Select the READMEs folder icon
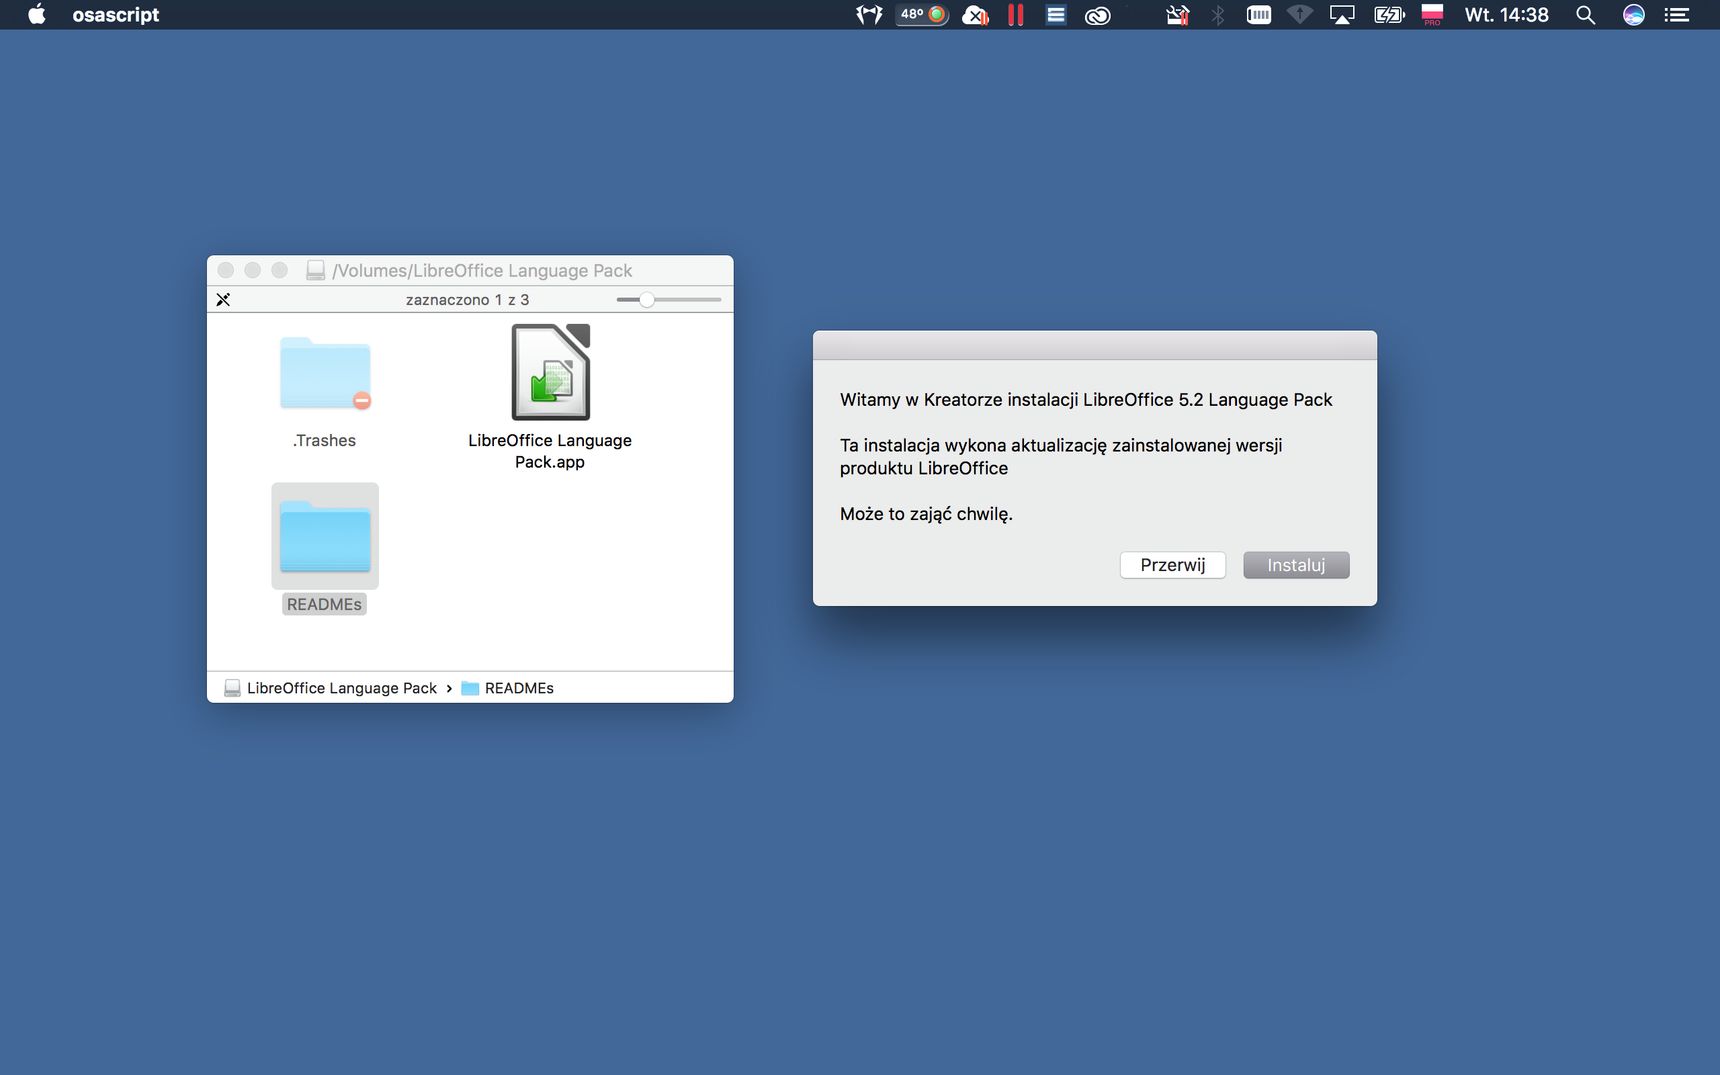Viewport: 1720px width, 1075px height. (x=325, y=536)
